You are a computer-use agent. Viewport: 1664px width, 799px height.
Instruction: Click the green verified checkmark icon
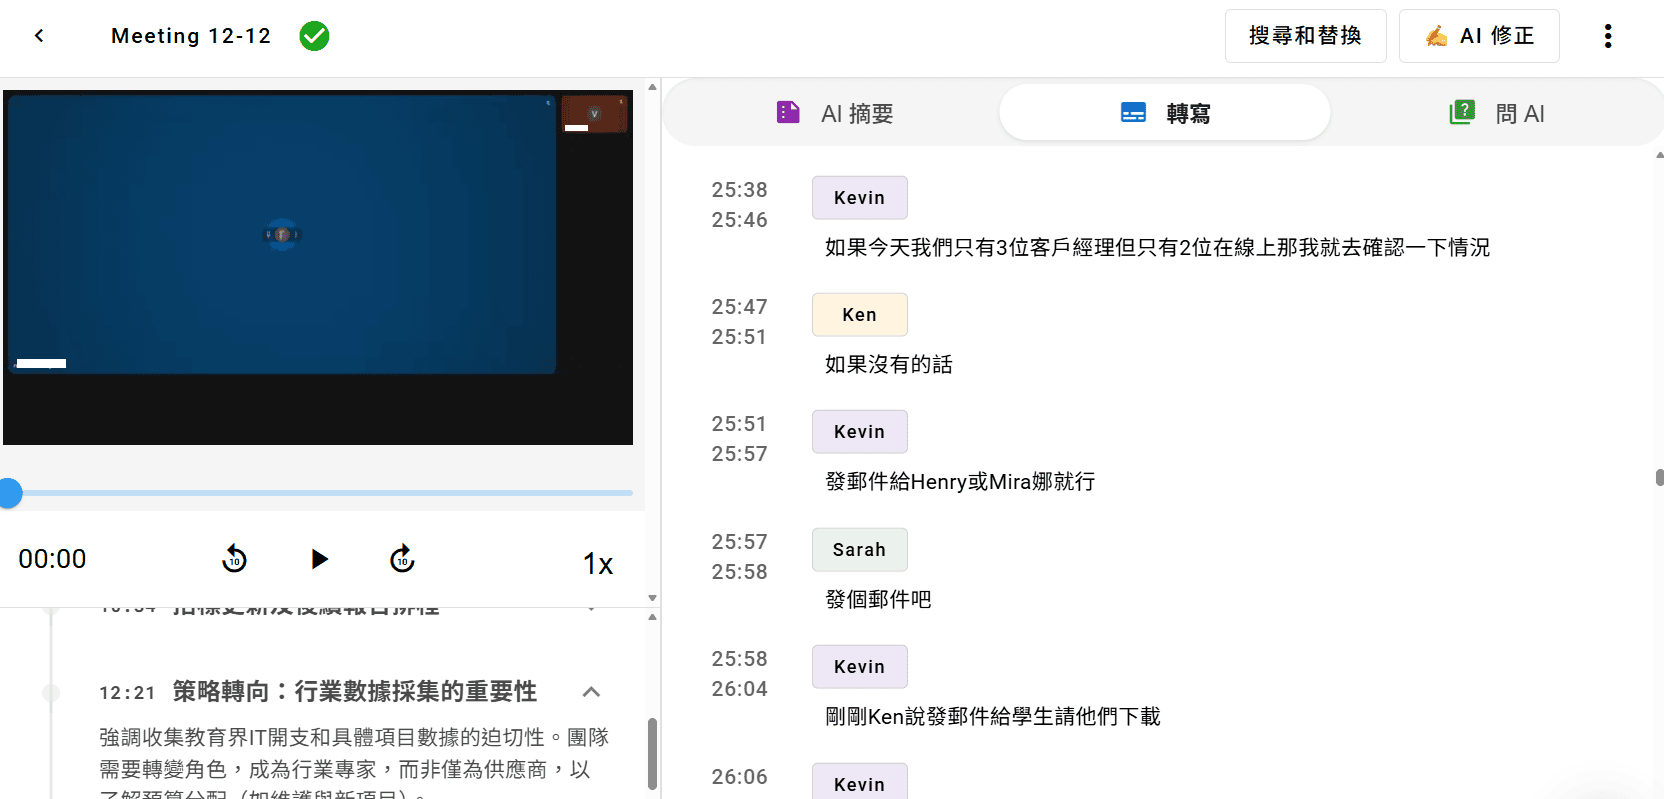point(314,36)
